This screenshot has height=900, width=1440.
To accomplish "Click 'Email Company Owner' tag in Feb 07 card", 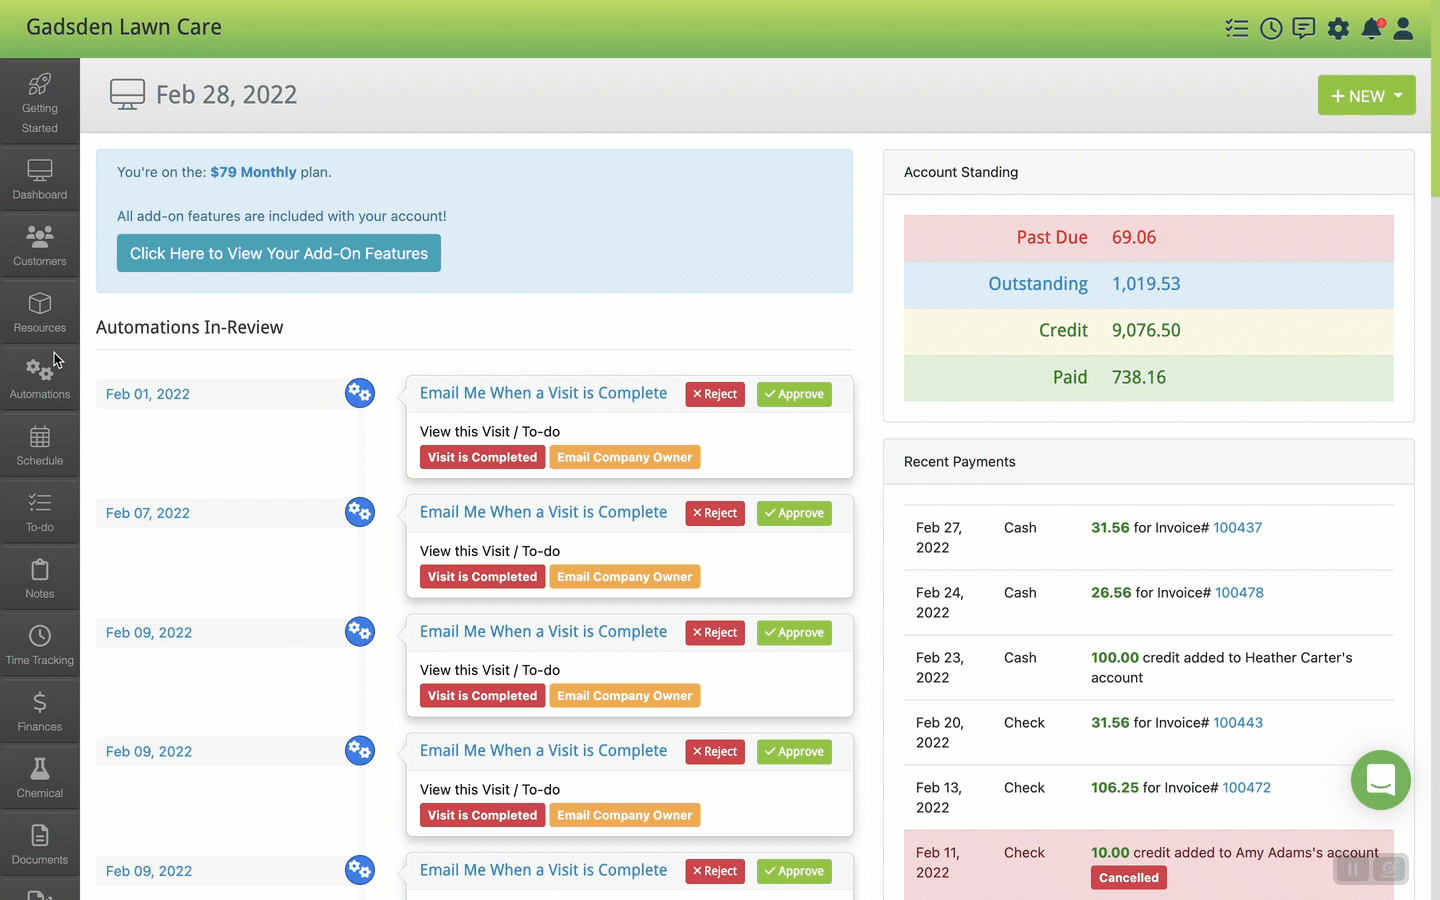I will pyautogui.click(x=625, y=577).
